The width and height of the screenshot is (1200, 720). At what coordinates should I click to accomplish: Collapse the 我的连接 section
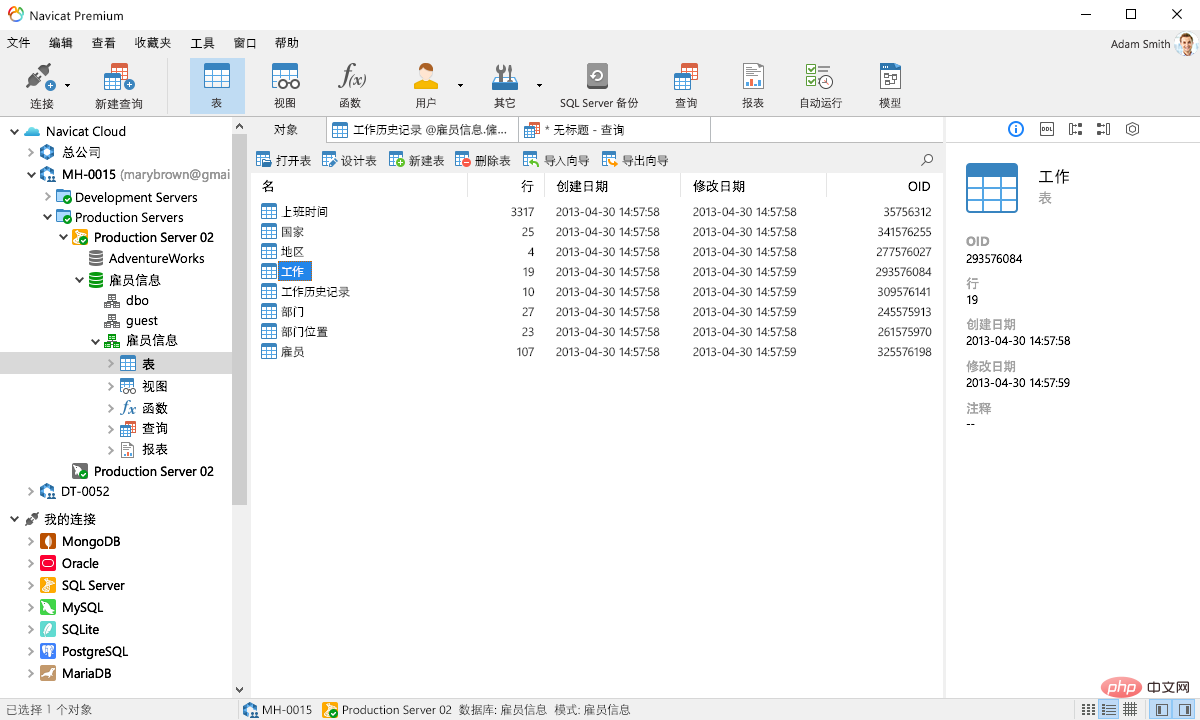pyautogui.click(x=14, y=519)
